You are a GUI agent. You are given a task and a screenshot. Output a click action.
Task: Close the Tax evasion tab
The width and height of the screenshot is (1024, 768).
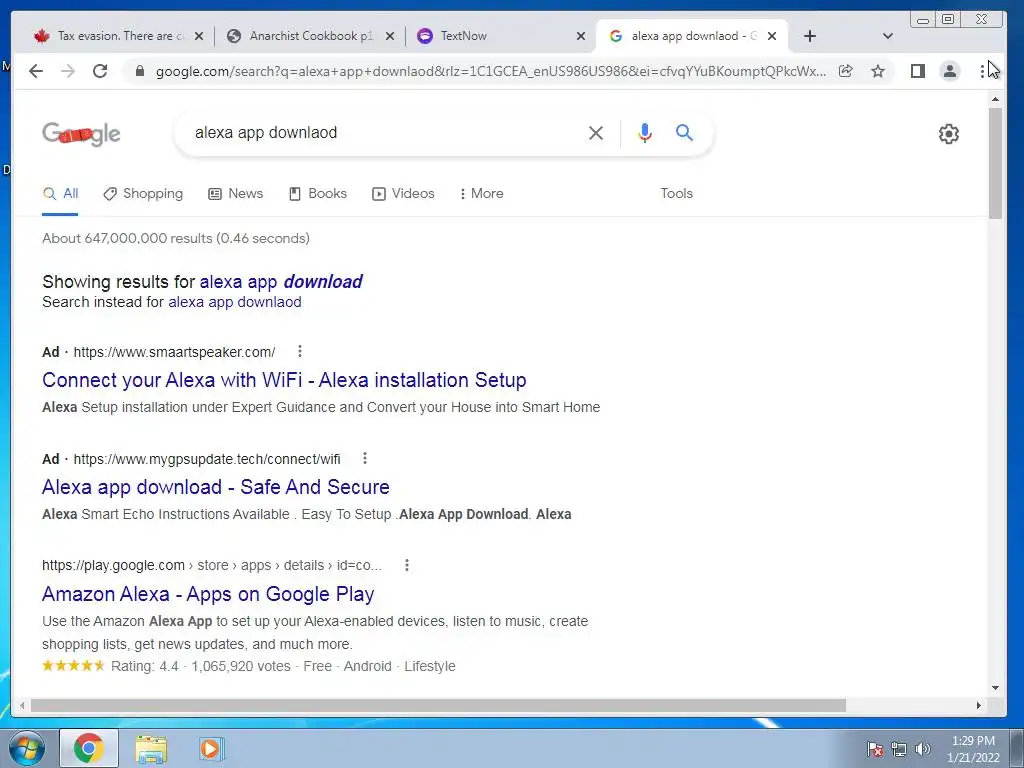pyautogui.click(x=199, y=36)
